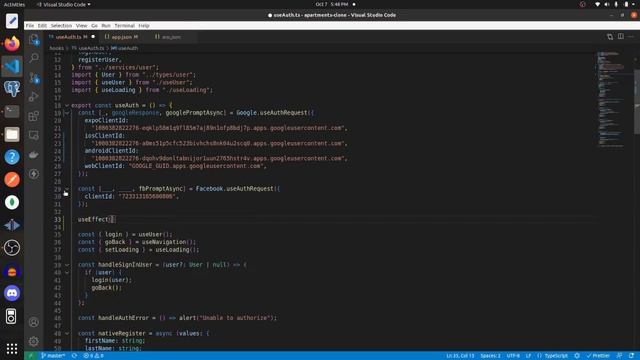
Task: Click the open changes icon in editor toolbar
Action: click(610, 37)
